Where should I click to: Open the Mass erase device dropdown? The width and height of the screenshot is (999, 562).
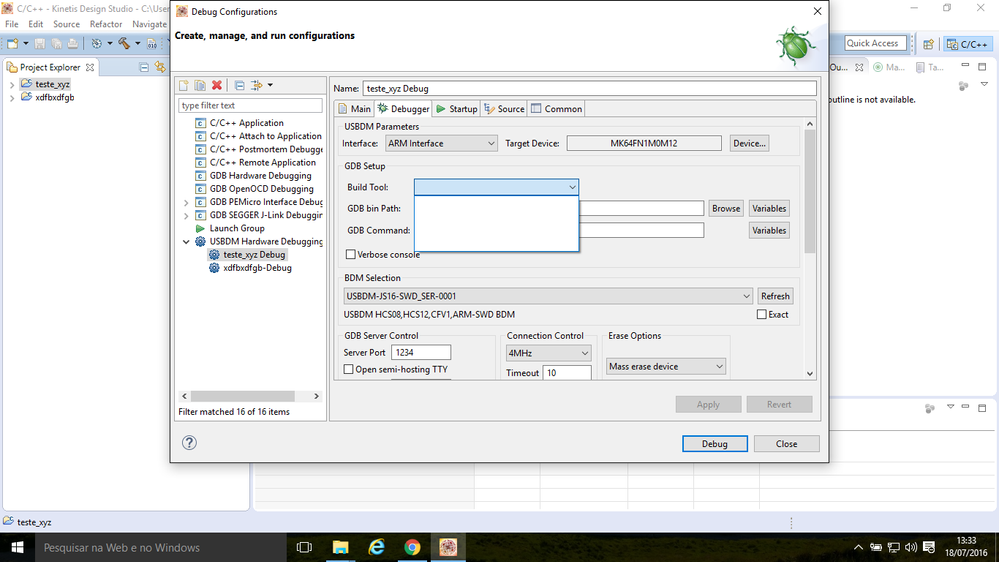click(665, 366)
